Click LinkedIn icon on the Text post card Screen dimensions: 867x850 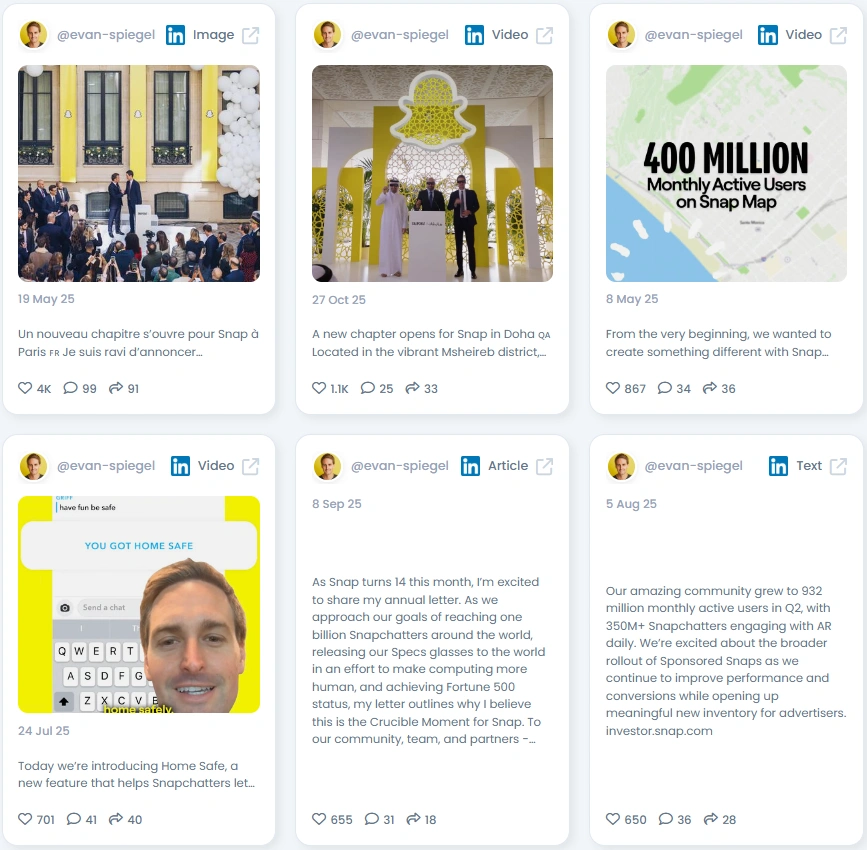point(778,466)
